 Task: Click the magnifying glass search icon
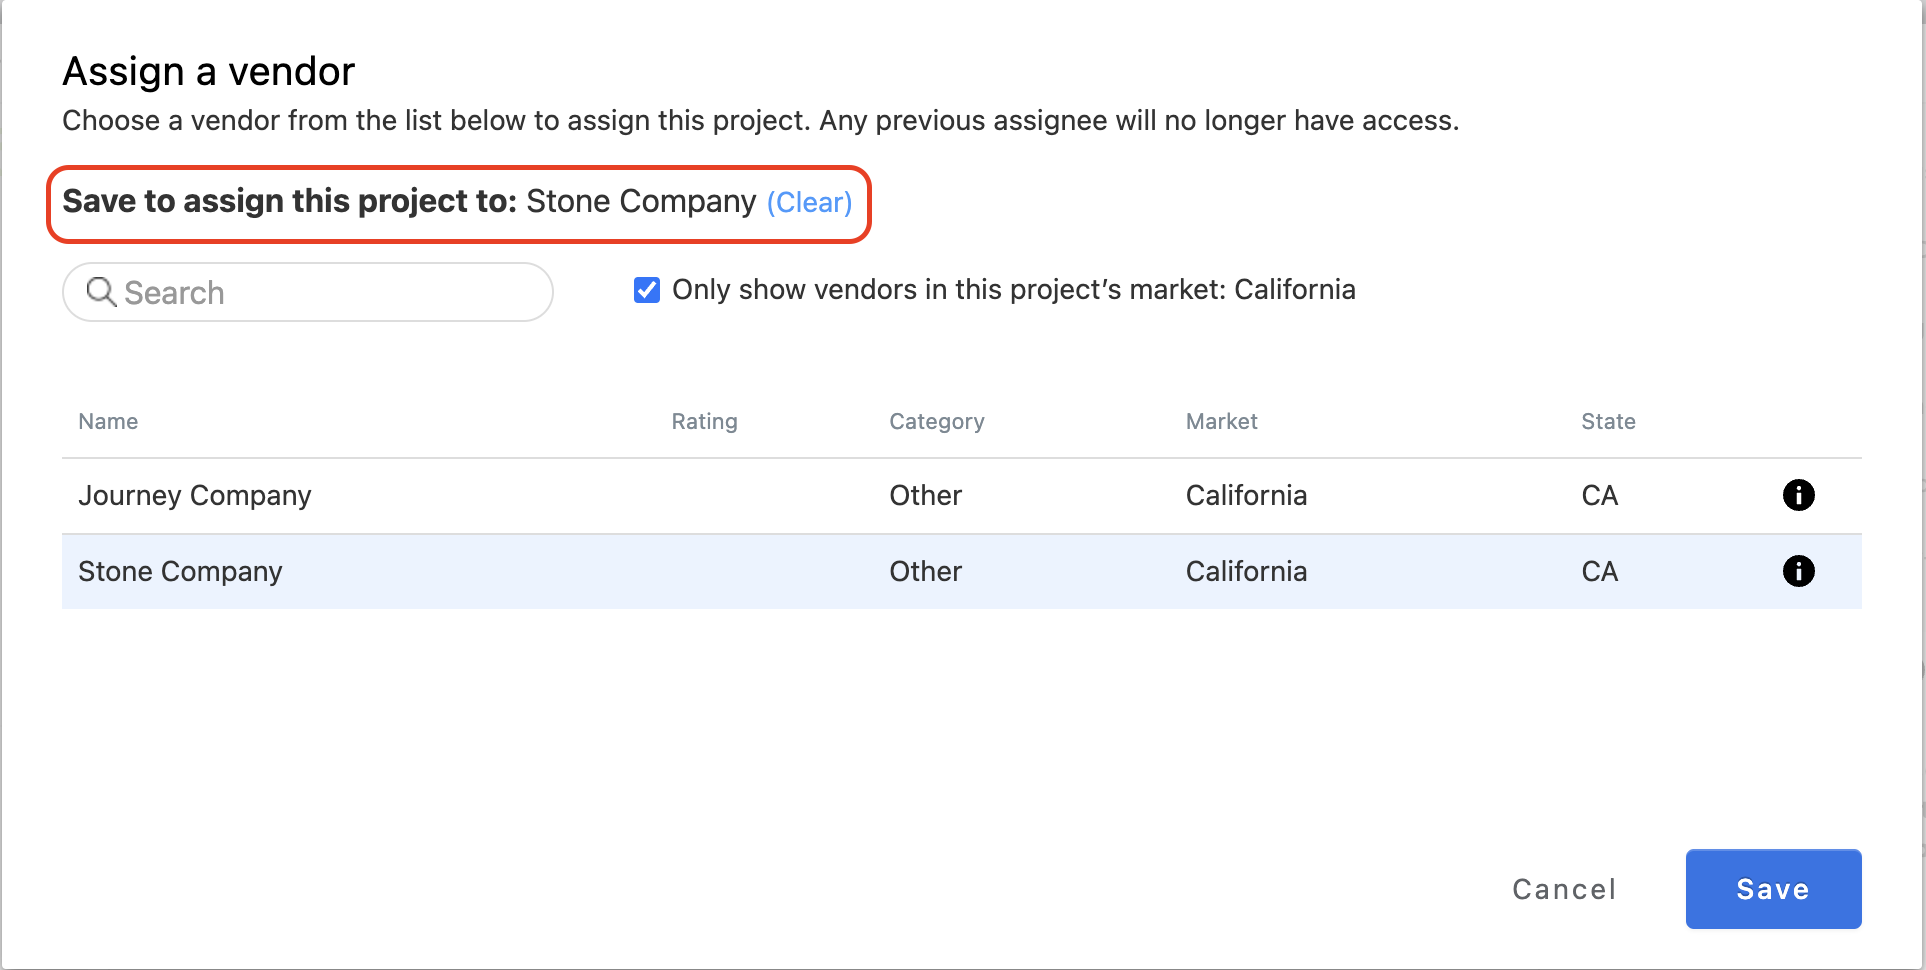point(101,292)
